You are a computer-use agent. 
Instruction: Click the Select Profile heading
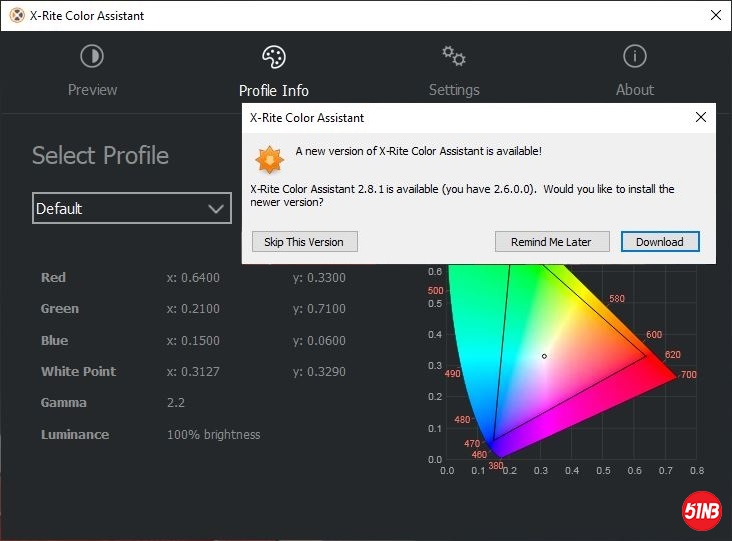[x=100, y=155]
